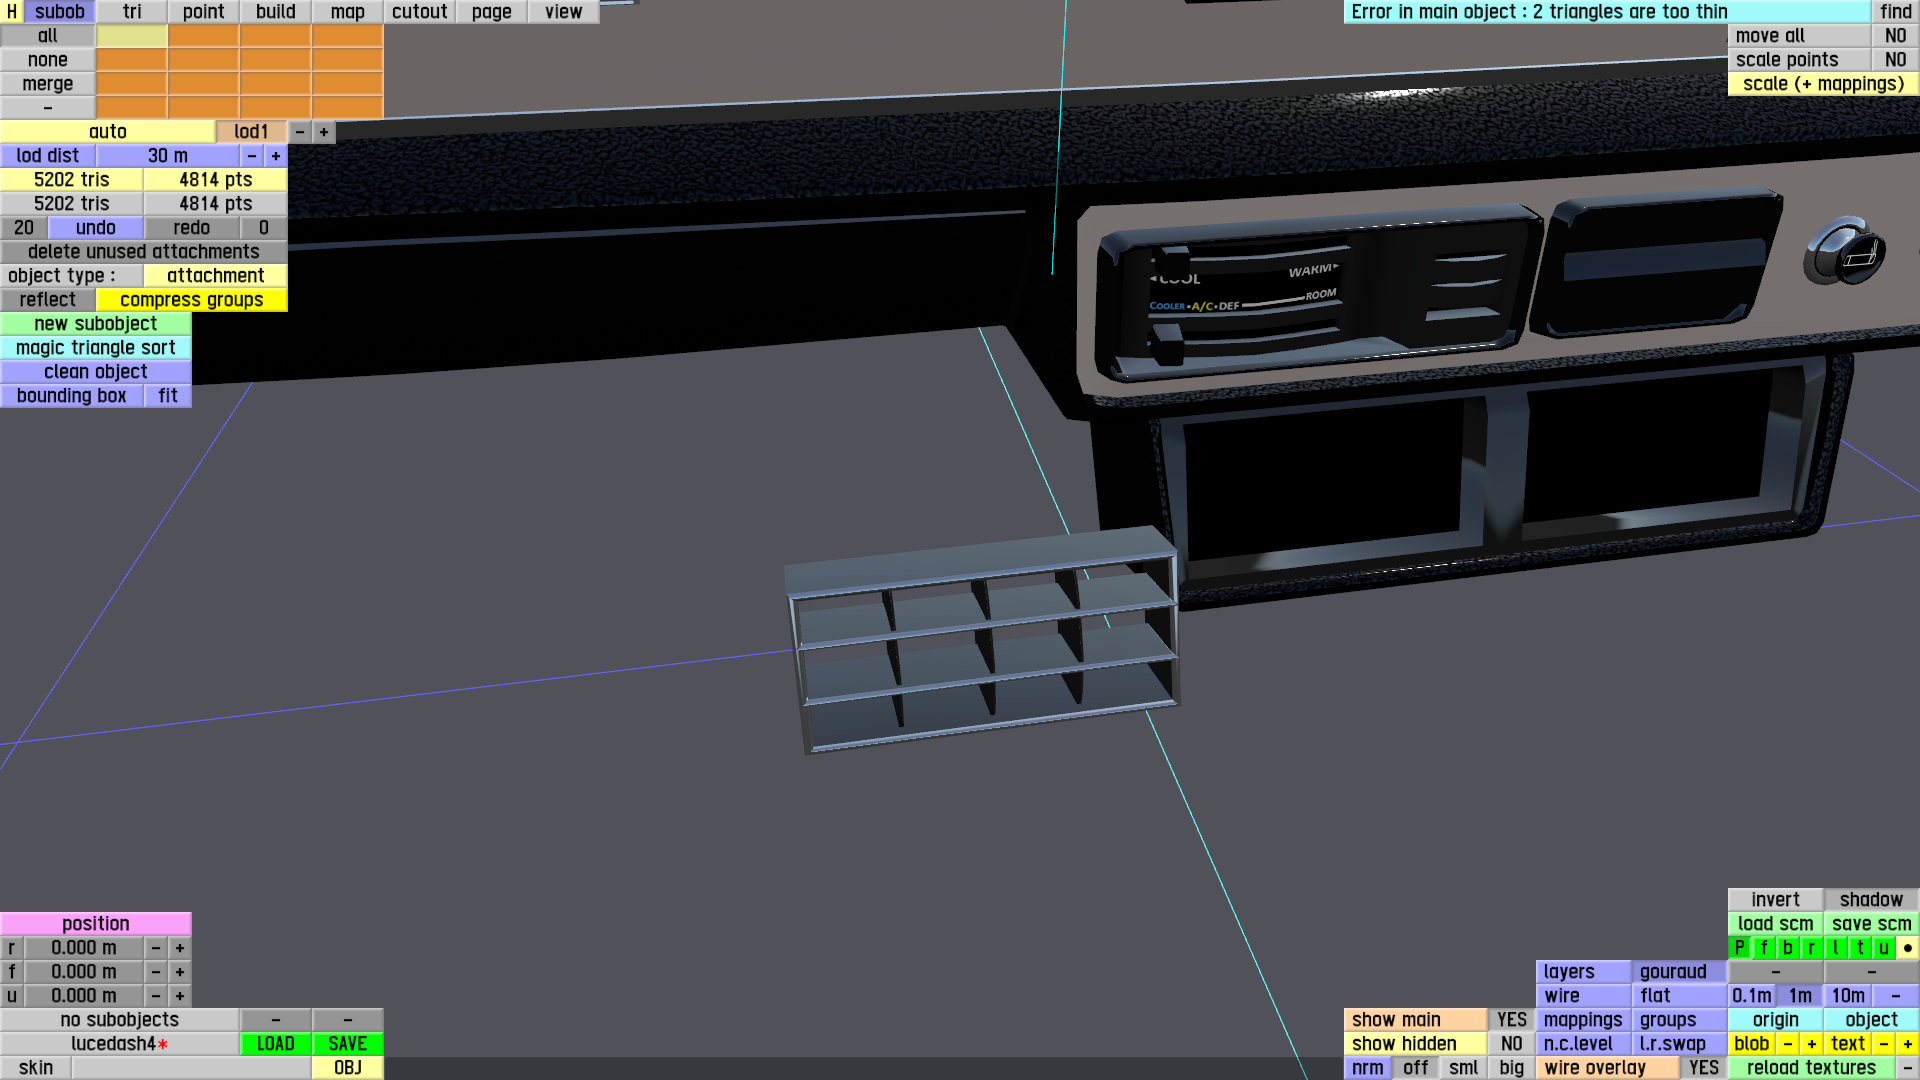The height and width of the screenshot is (1080, 1920).
Task: Switch to top view with t button
Action: (x=1859, y=948)
